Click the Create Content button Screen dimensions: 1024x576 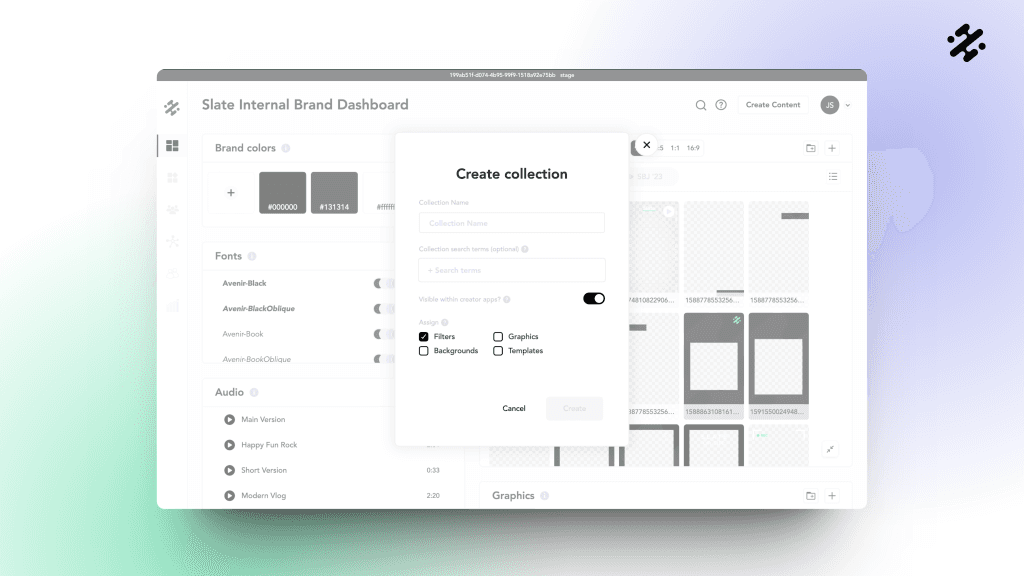[773, 104]
